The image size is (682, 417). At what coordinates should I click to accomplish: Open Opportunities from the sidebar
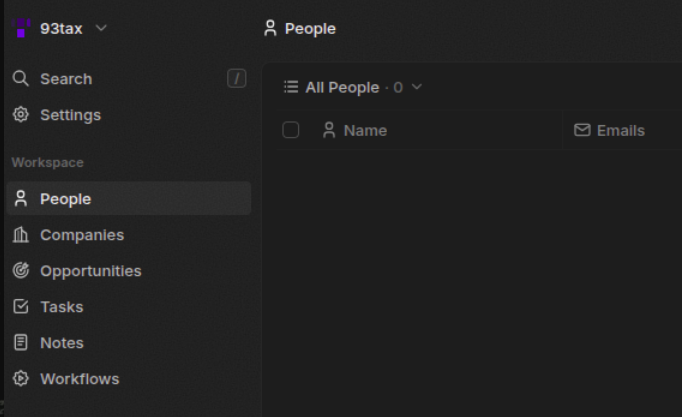(91, 271)
